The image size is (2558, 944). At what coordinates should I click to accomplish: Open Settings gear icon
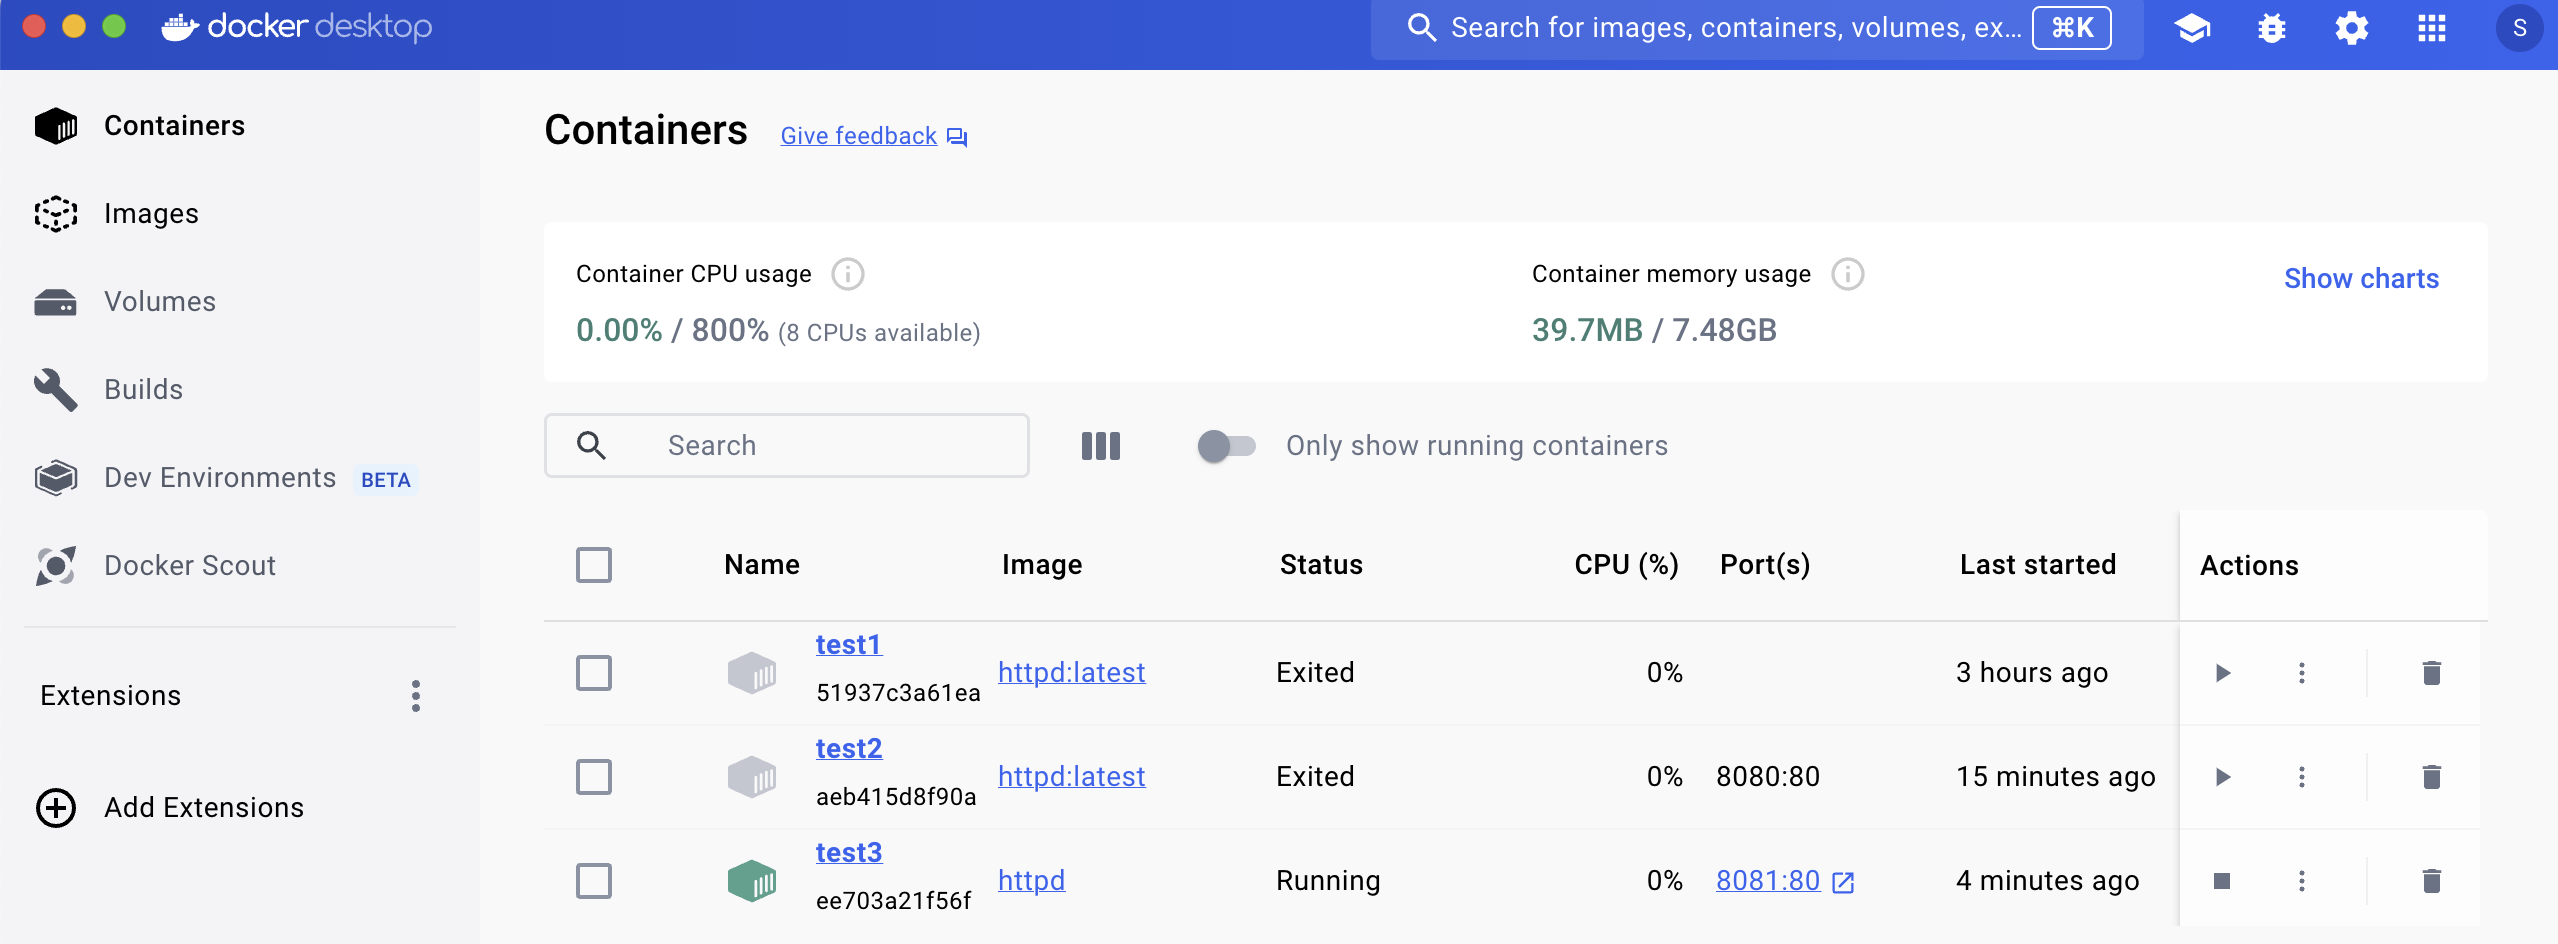click(2352, 28)
